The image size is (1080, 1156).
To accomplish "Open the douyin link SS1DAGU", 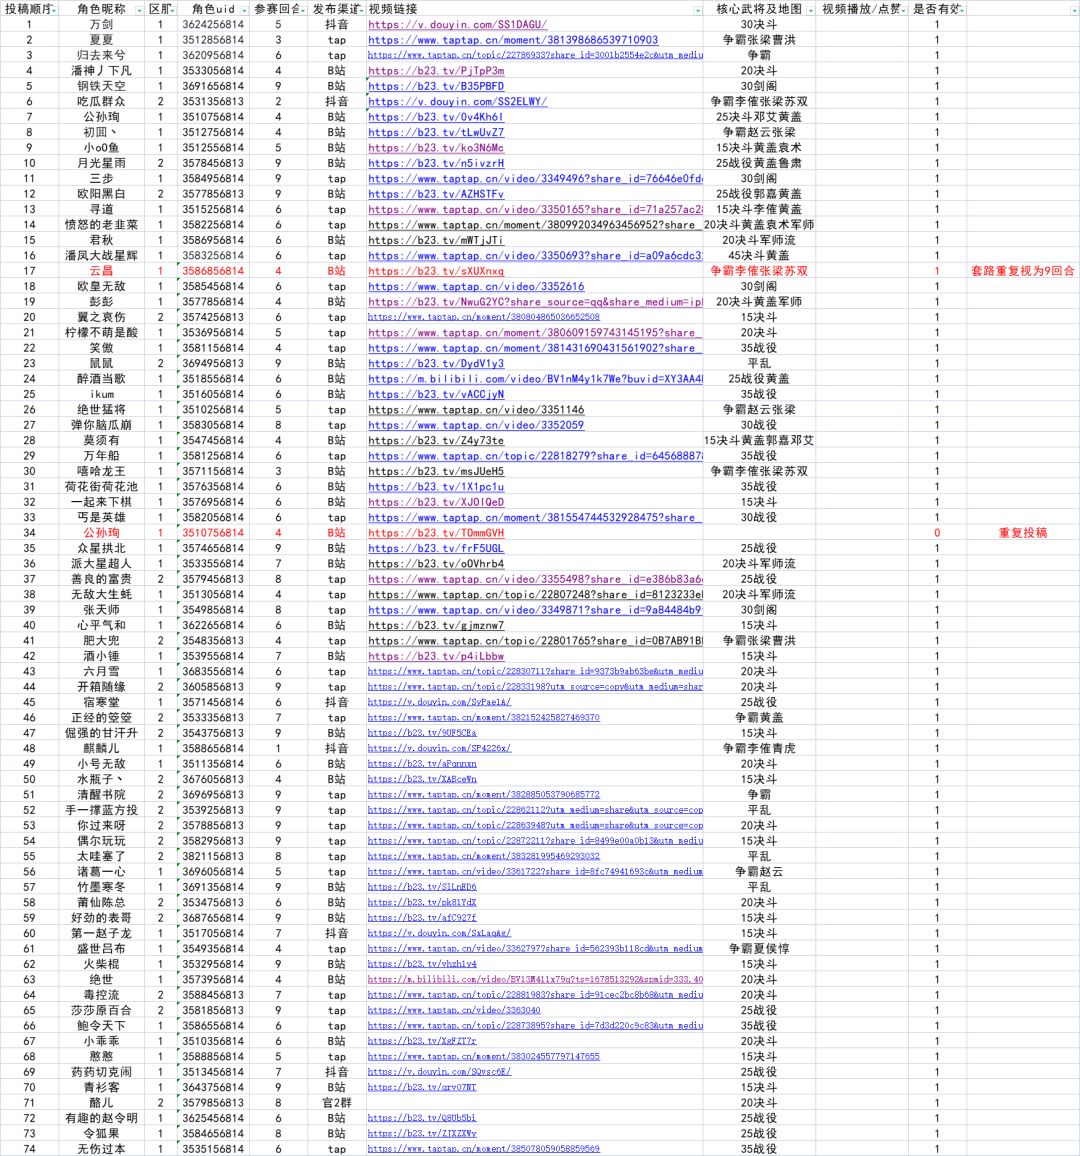I will (x=457, y=24).
